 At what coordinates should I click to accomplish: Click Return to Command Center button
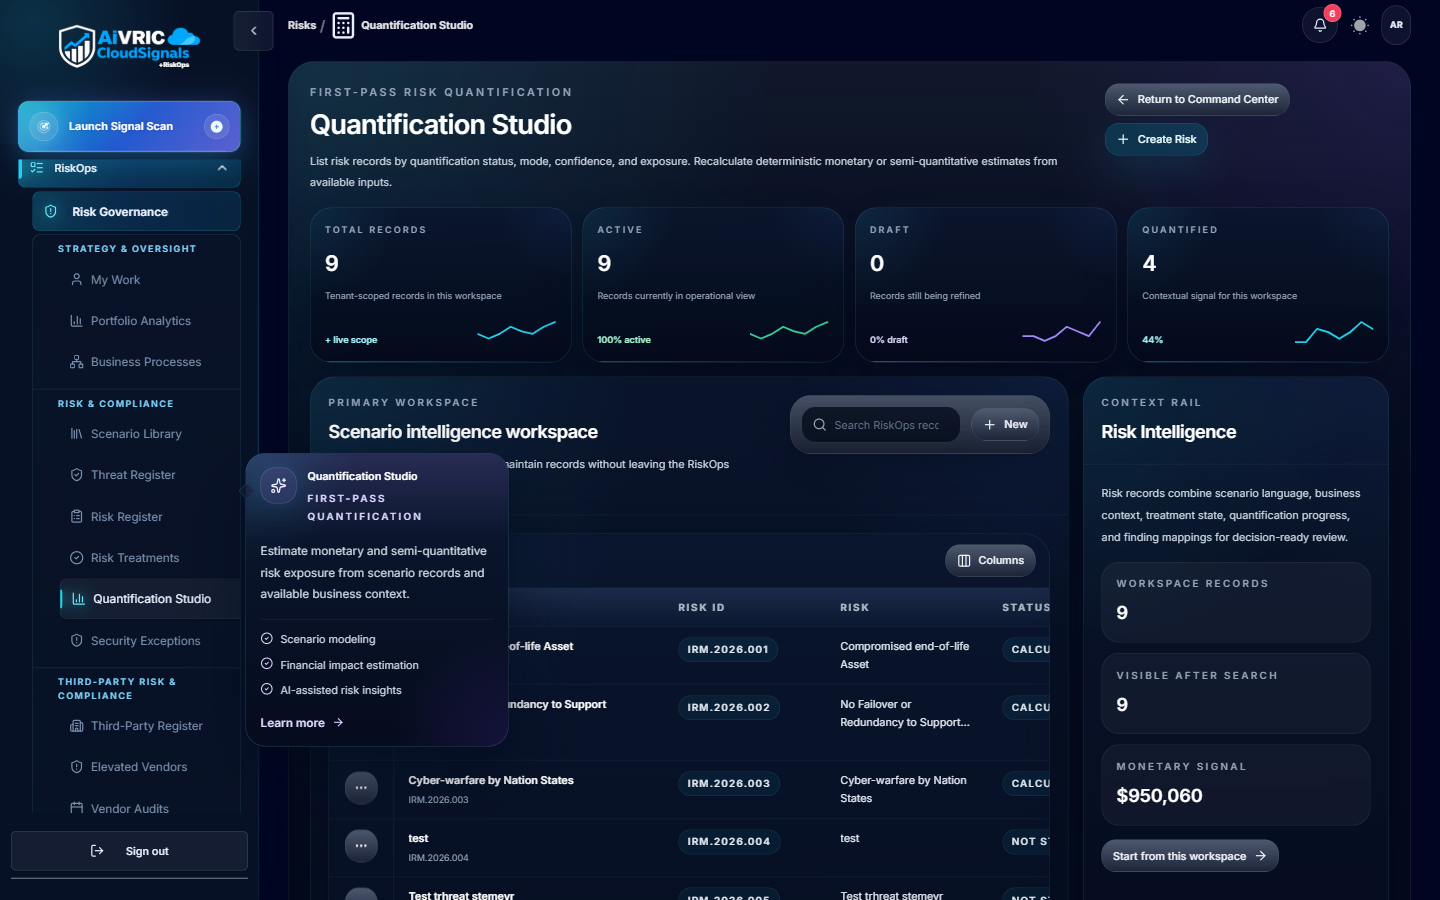tap(1197, 99)
